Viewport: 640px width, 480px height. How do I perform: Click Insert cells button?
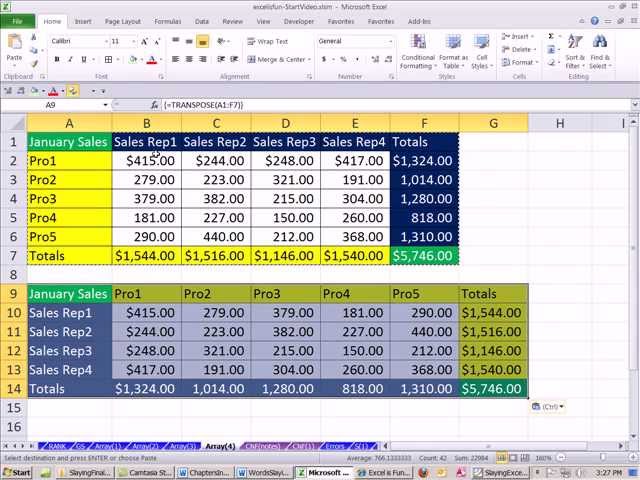518,37
